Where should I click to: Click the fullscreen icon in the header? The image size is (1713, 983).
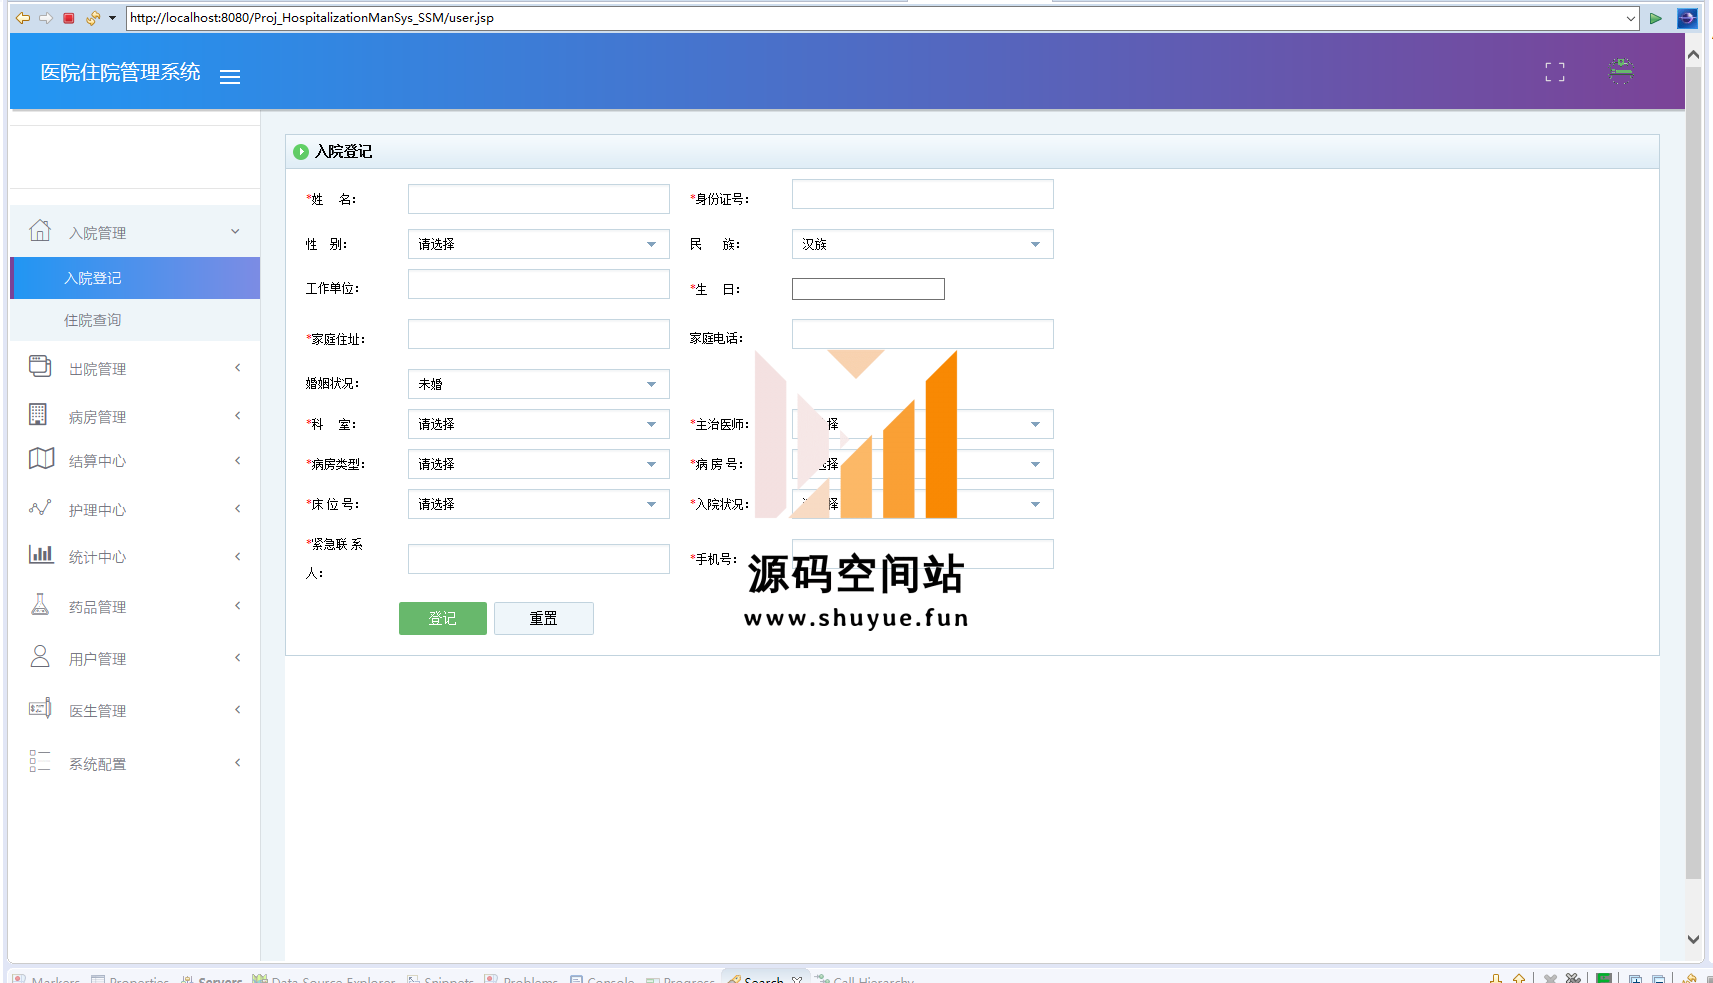coord(1555,72)
